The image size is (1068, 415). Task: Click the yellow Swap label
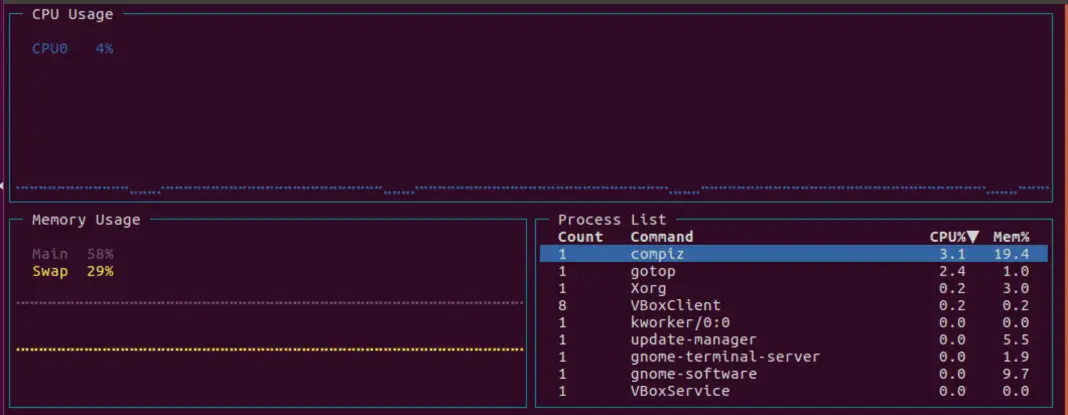50,271
